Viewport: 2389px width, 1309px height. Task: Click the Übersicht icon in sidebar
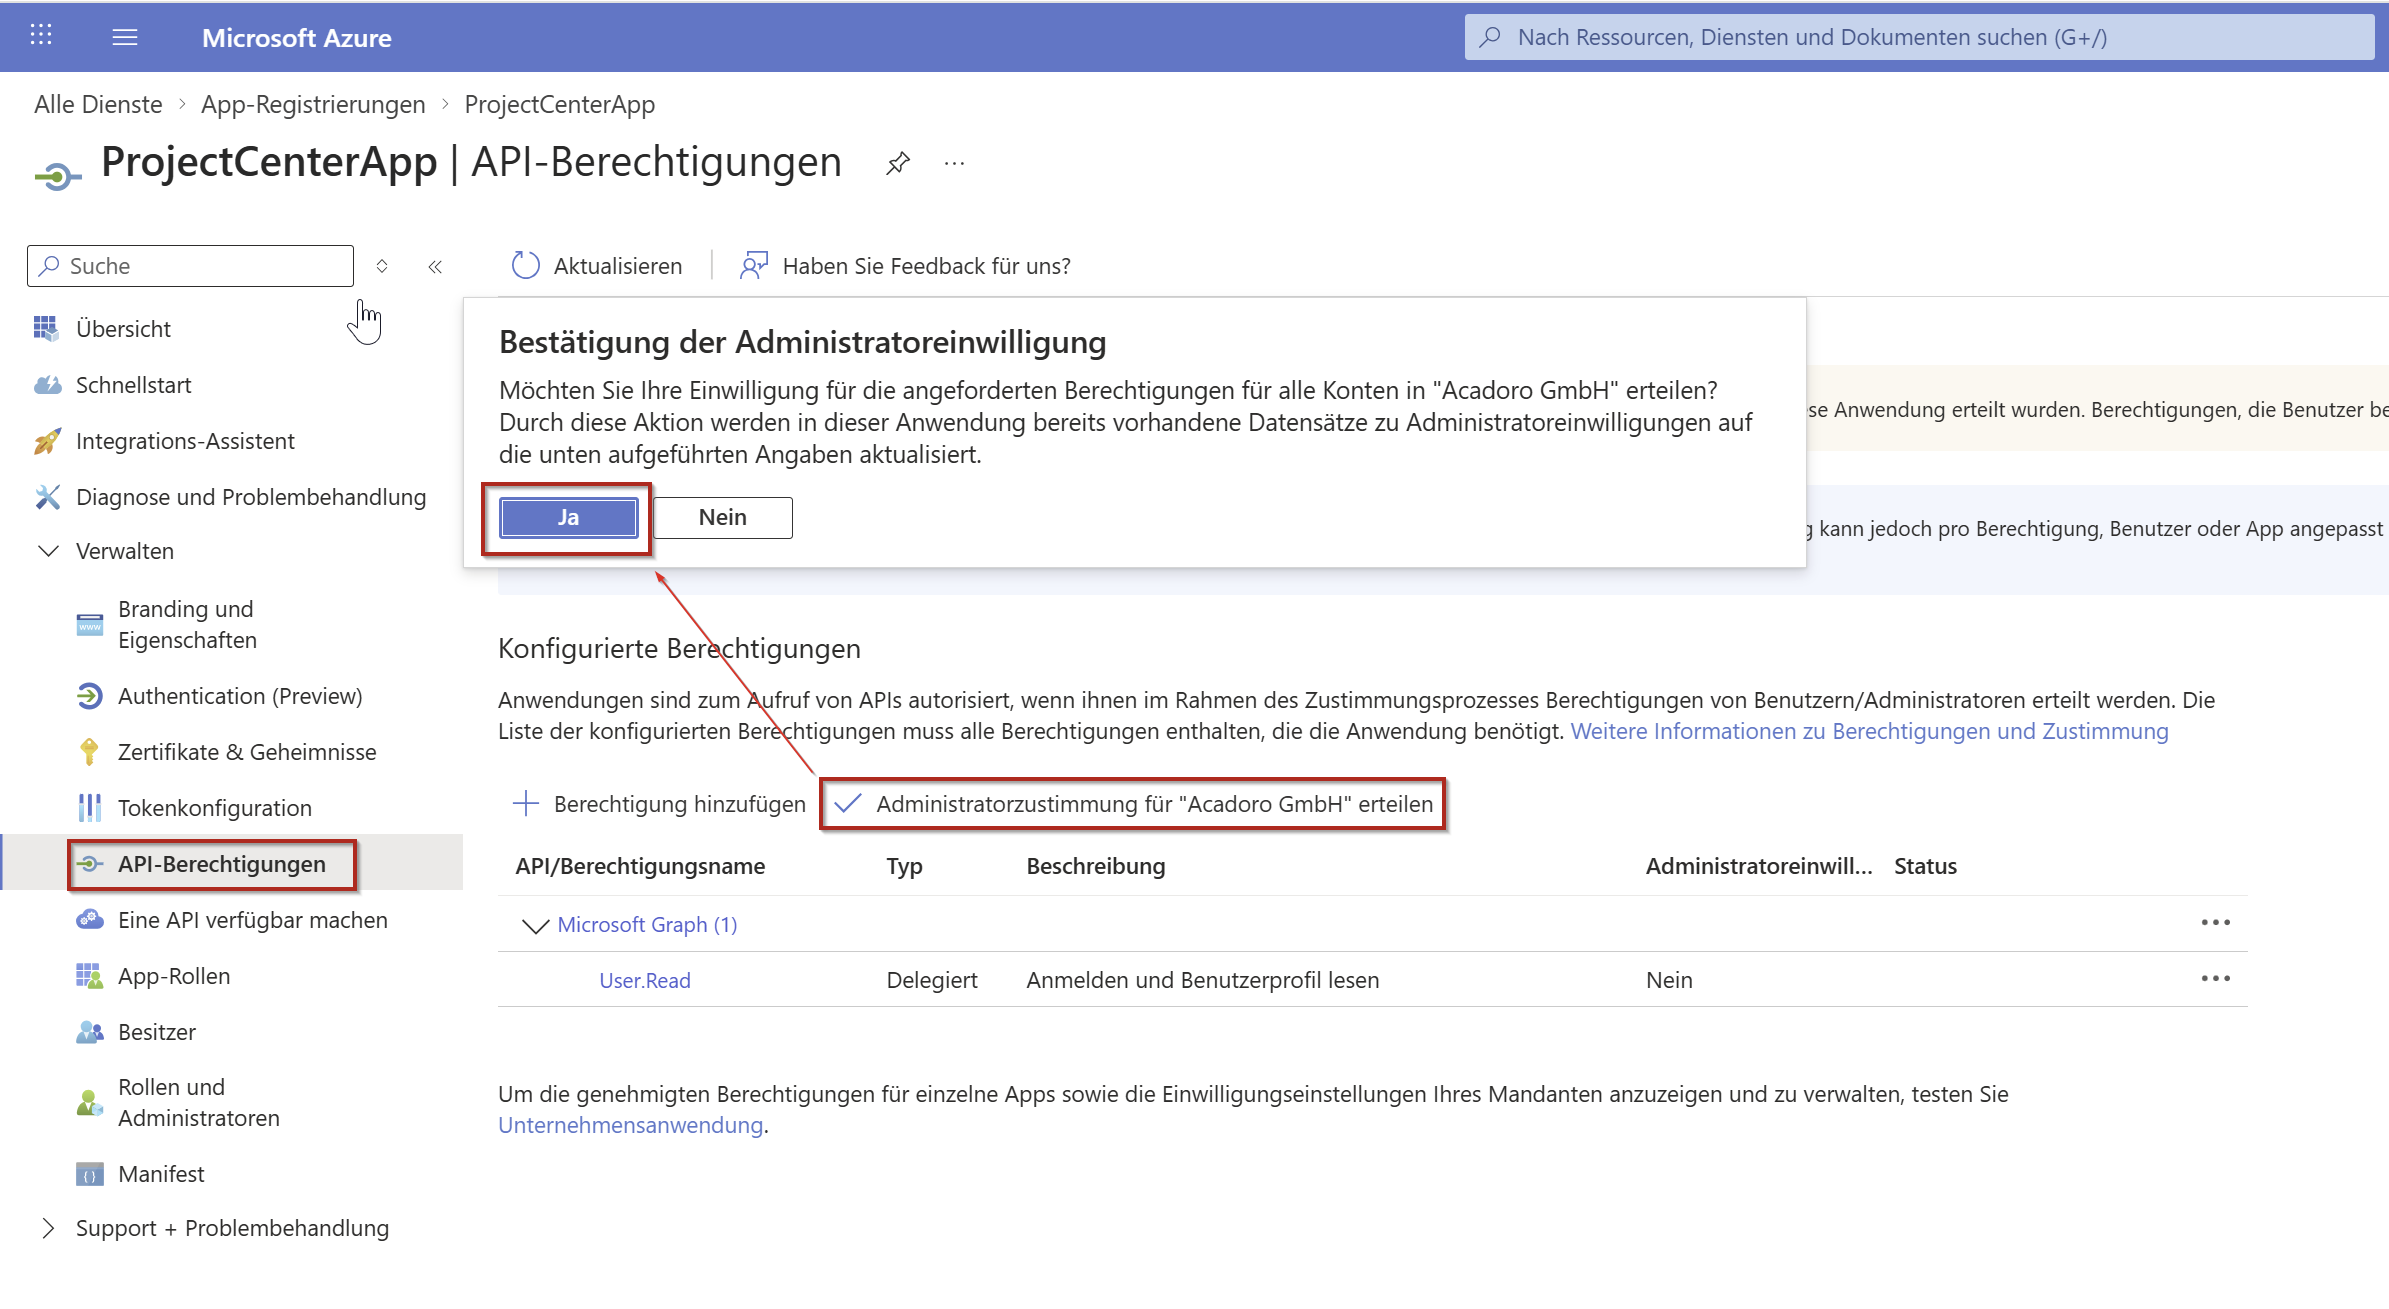[46, 328]
